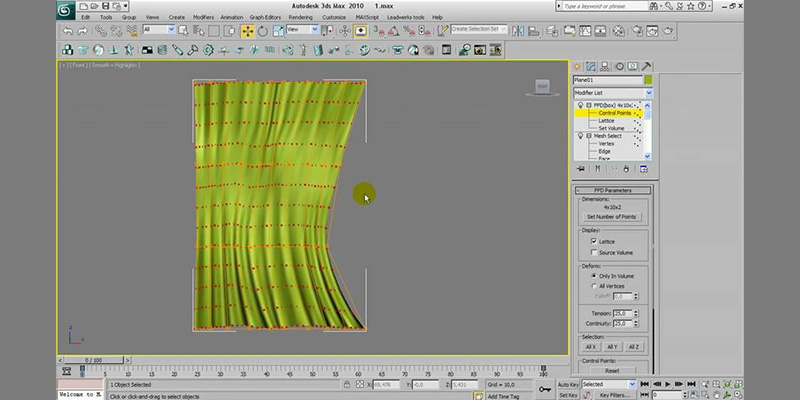The image size is (800, 400).
Task: Click the binoculars search icon
Action: pyautogui.click(x=654, y=6)
